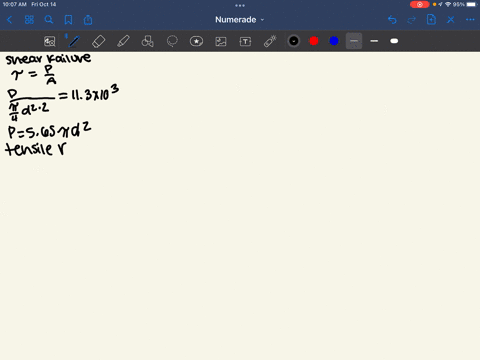This screenshot has height=360, width=480.
Task: Select the Lasso selection tool
Action: point(172,41)
